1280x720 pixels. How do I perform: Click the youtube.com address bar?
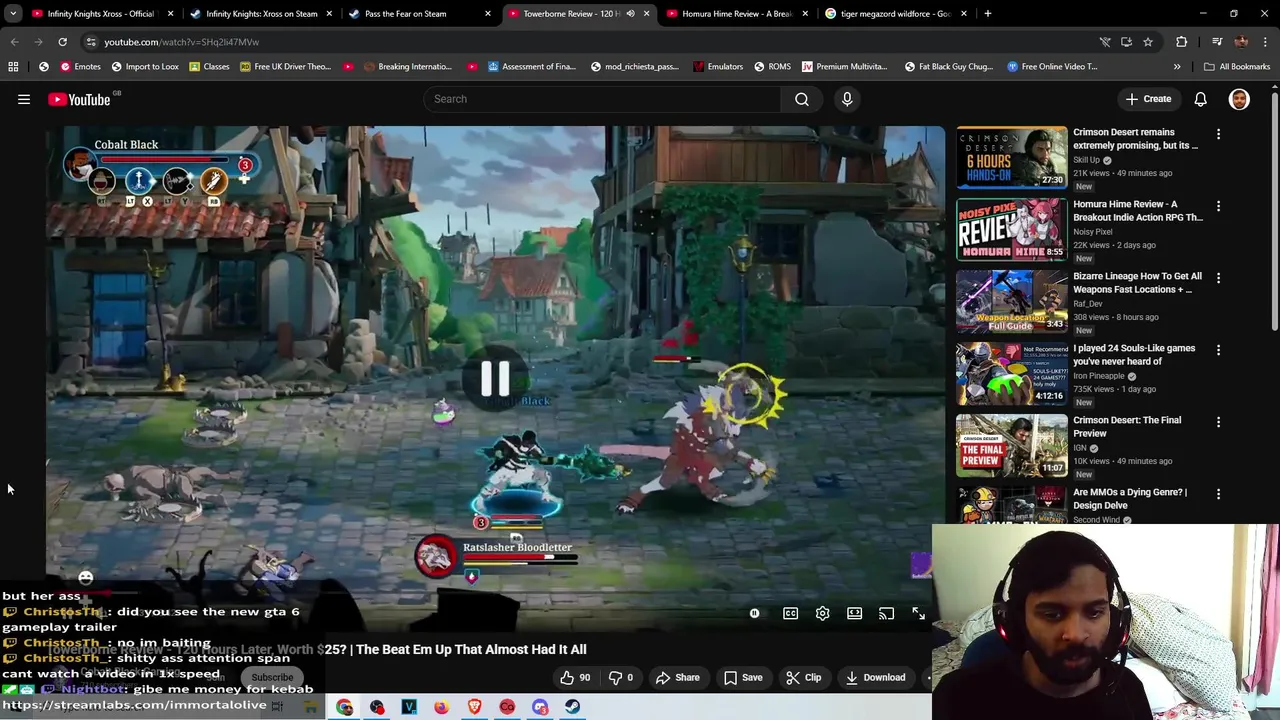(590, 42)
